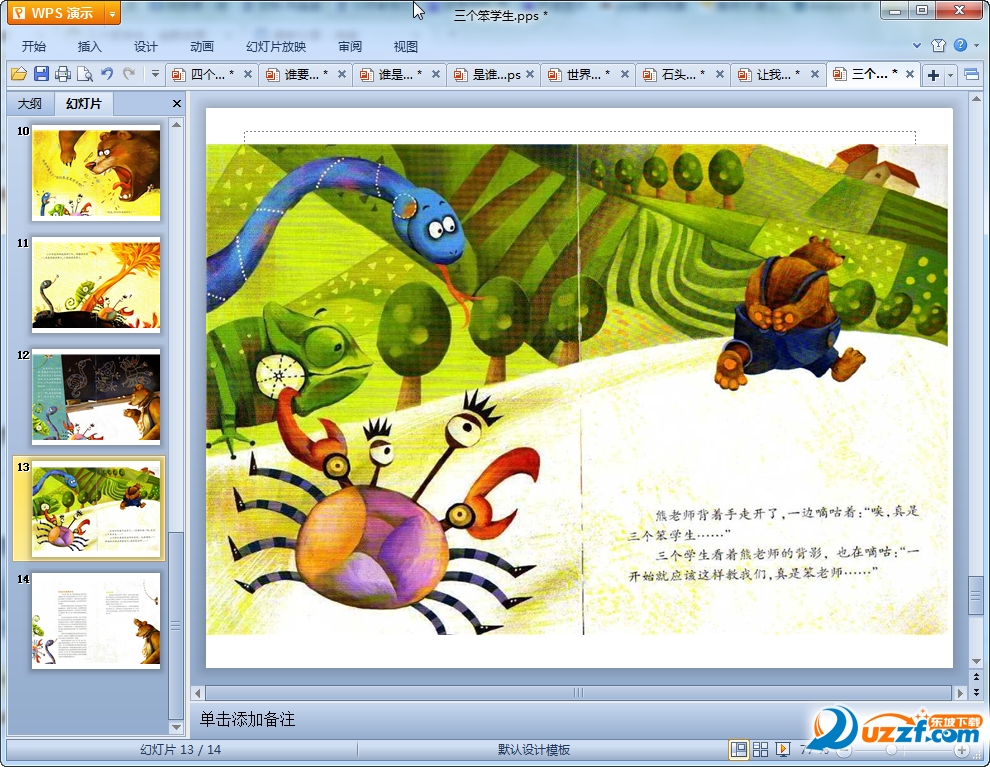The height and width of the screenshot is (767, 990).
Task: Go to next slide with double-down arrow
Action: coord(977,691)
